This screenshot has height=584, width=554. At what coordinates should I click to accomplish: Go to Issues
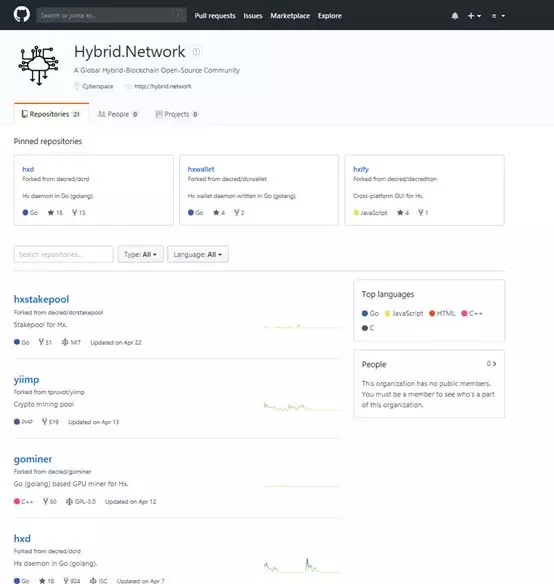tap(253, 16)
